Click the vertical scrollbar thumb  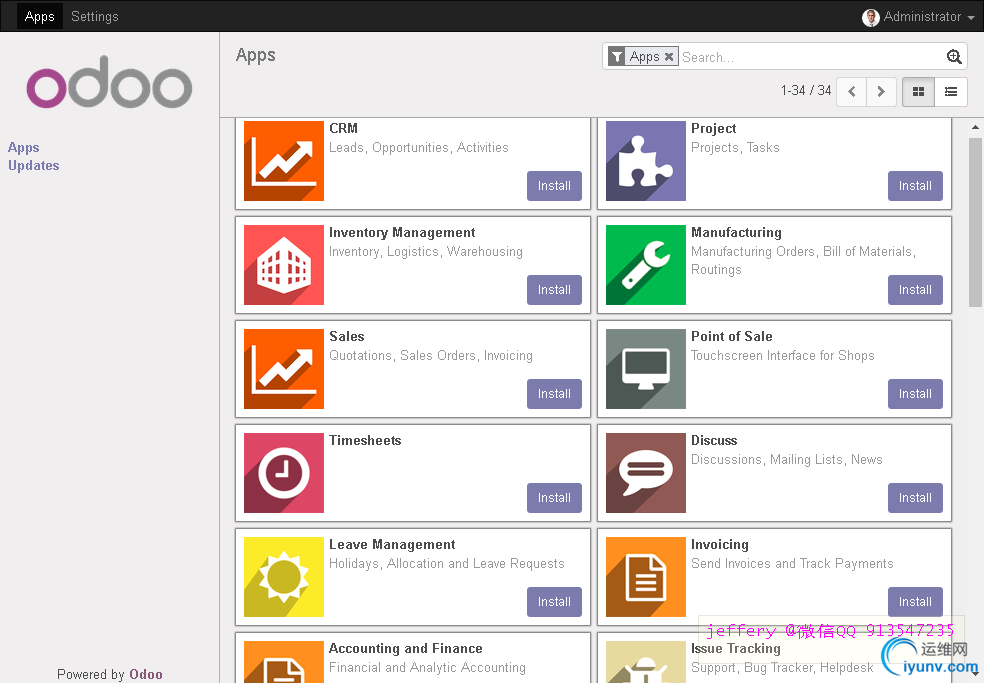pyautogui.click(x=975, y=222)
